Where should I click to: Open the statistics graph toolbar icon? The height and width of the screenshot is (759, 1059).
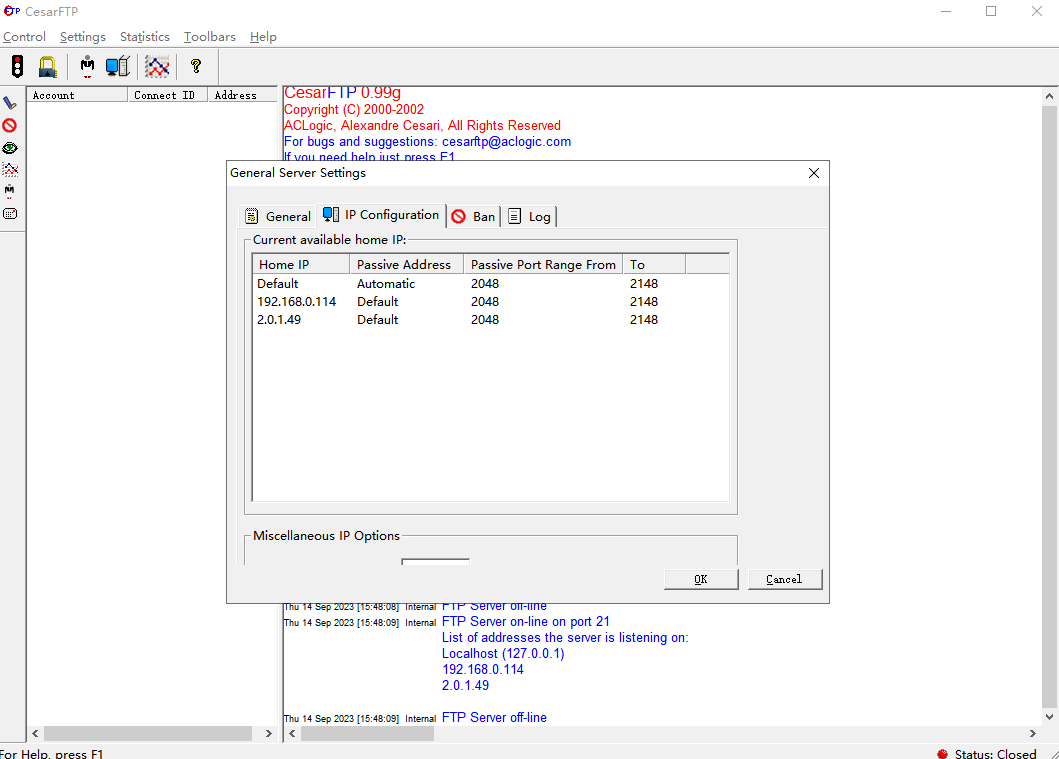click(x=157, y=67)
